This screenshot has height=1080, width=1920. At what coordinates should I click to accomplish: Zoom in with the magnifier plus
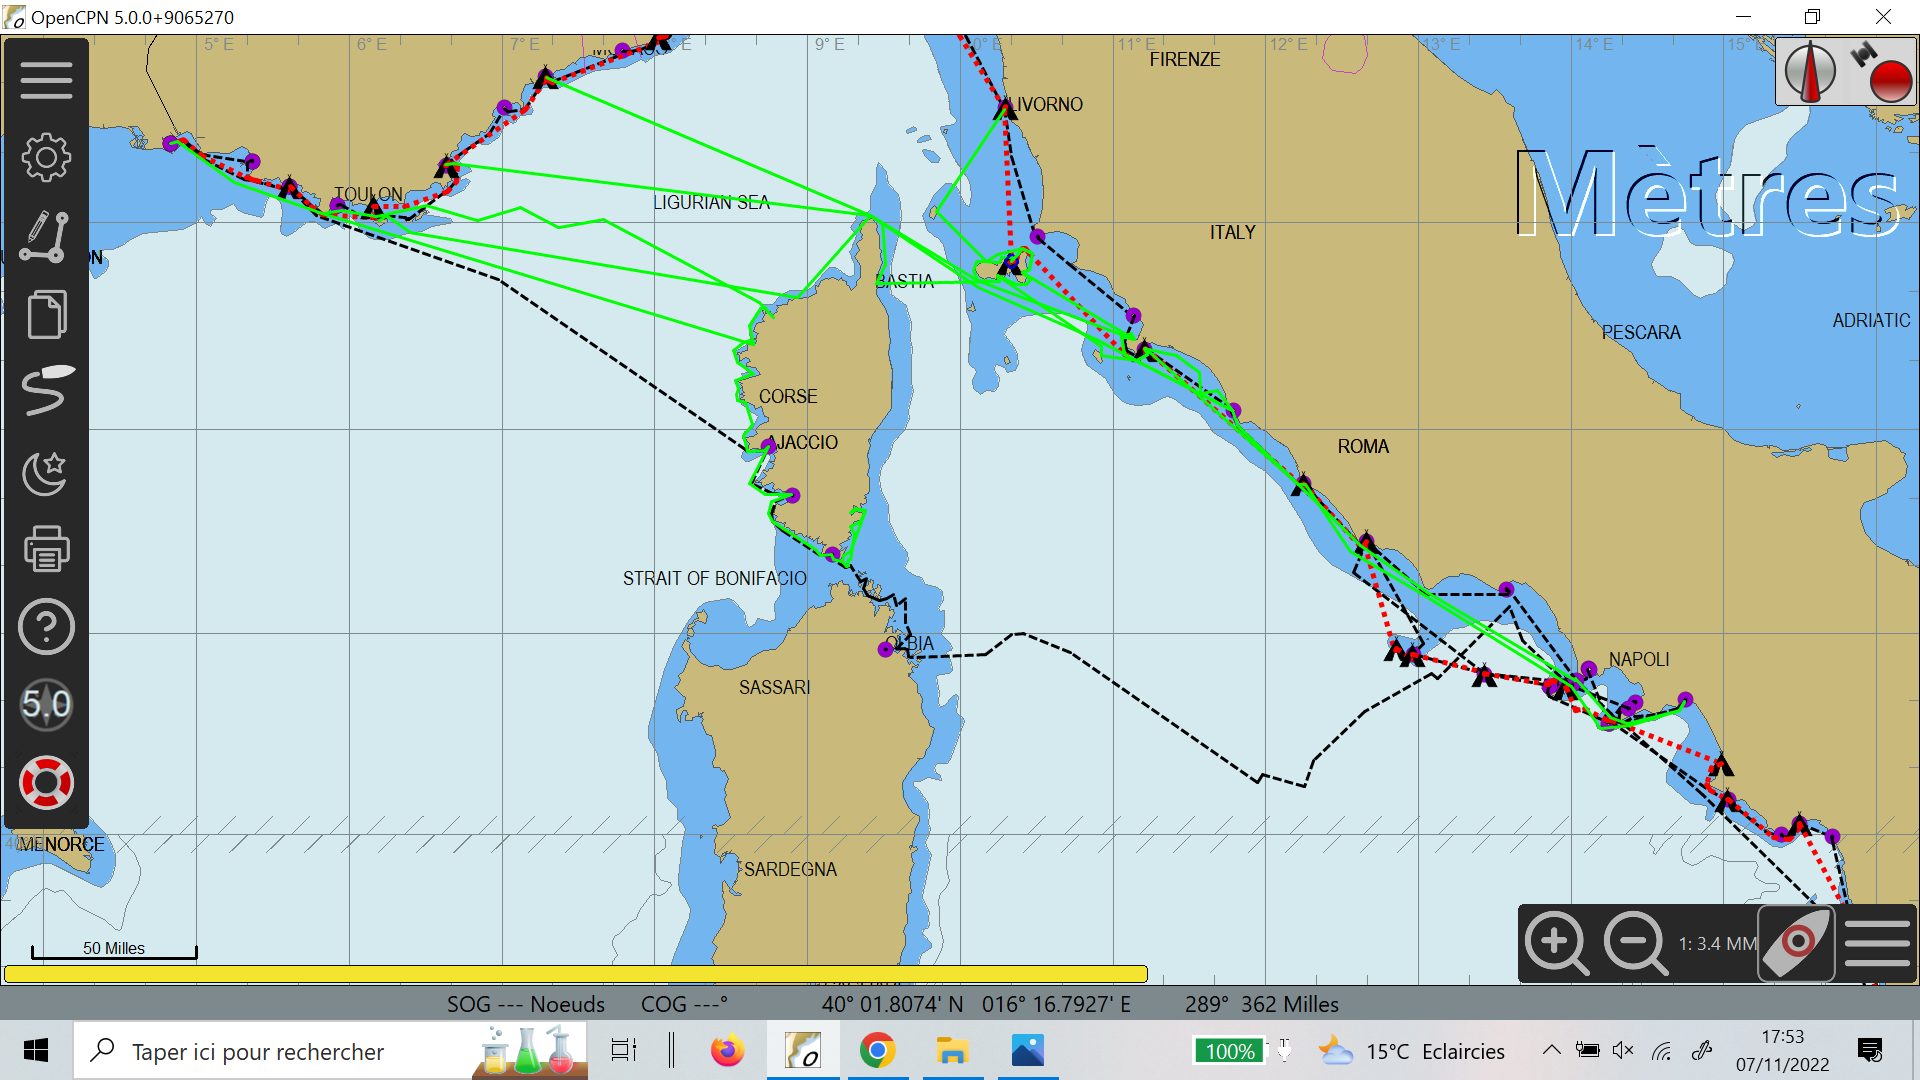(1556, 943)
